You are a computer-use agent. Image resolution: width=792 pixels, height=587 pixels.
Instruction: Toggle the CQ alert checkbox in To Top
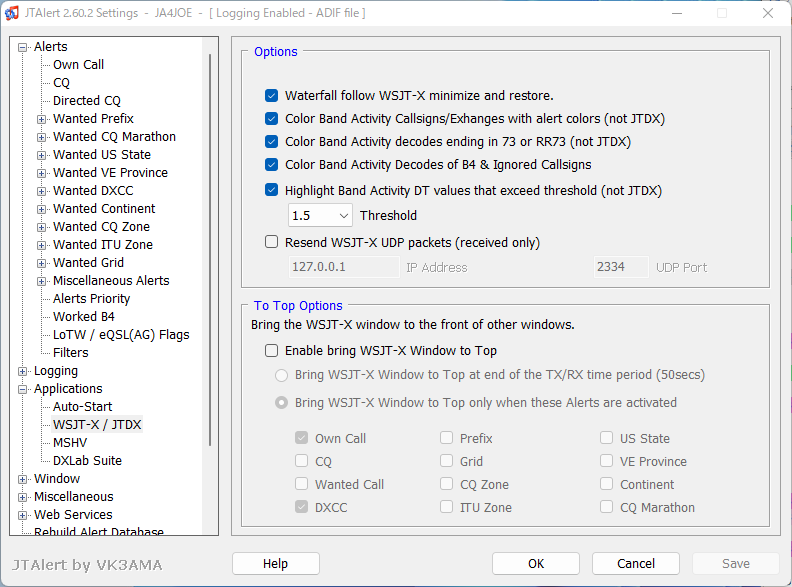point(302,461)
